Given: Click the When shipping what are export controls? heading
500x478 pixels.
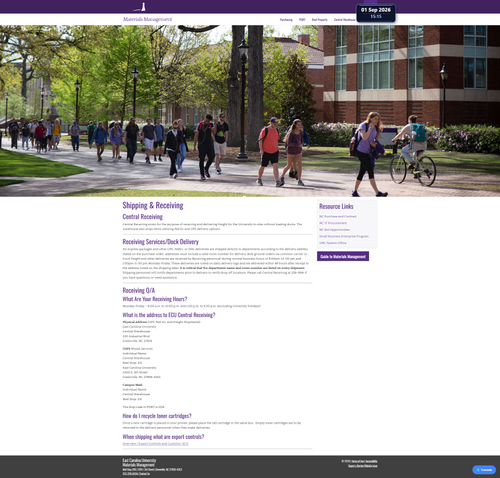Looking at the screenshot, I should click(163, 437).
